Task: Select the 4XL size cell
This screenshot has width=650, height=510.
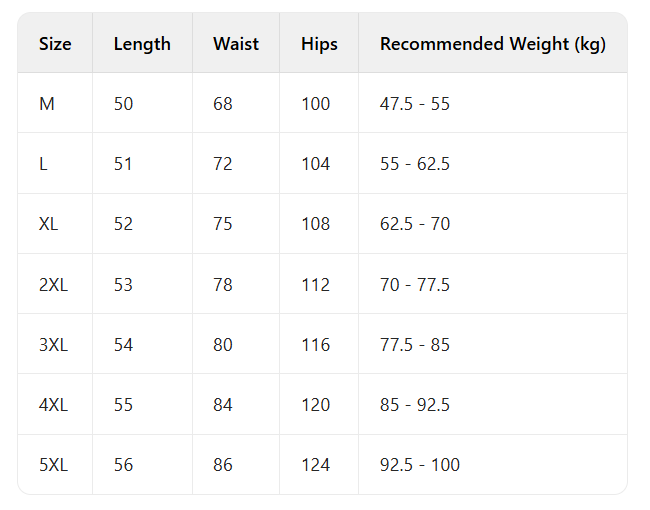Action: [53, 405]
